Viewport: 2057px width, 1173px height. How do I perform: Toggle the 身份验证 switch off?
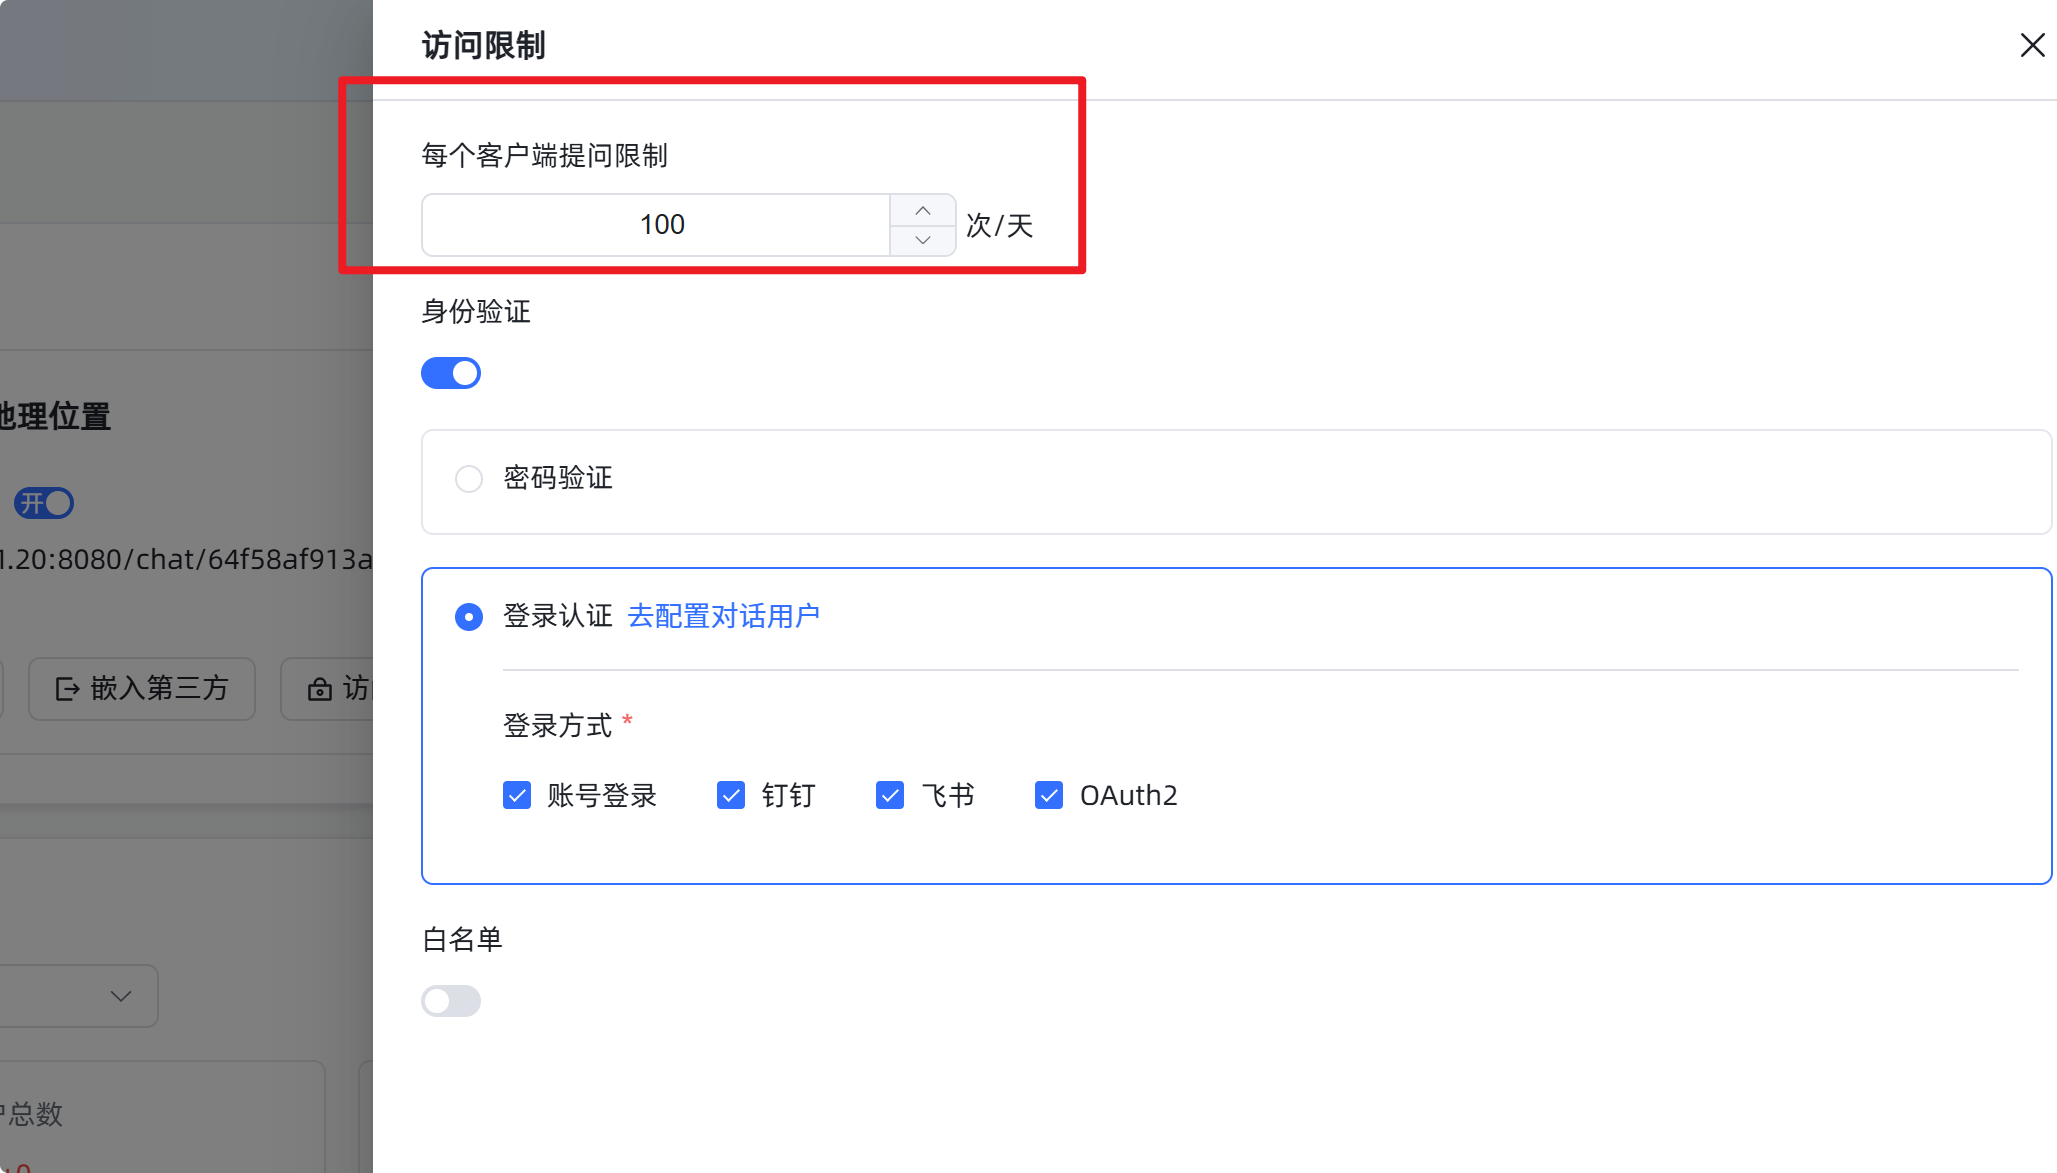coord(451,373)
